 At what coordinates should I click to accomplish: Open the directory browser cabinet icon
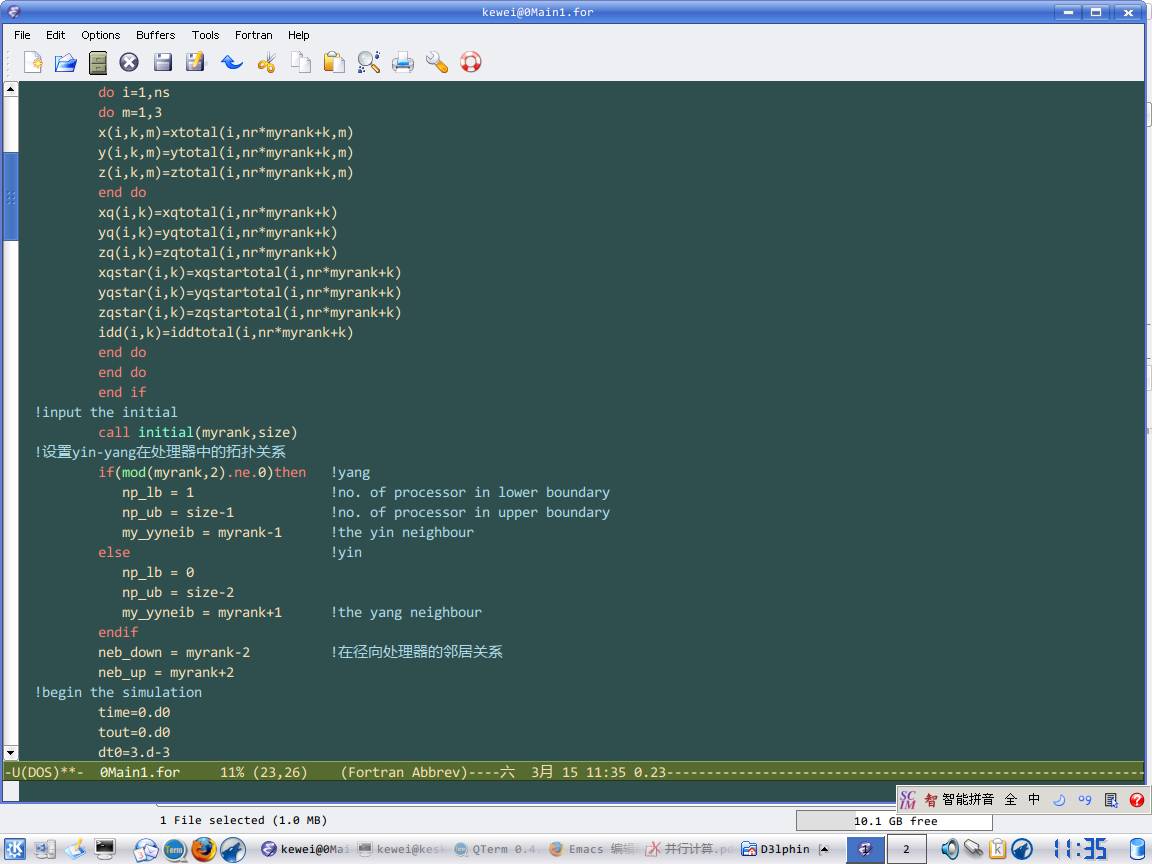(98, 62)
